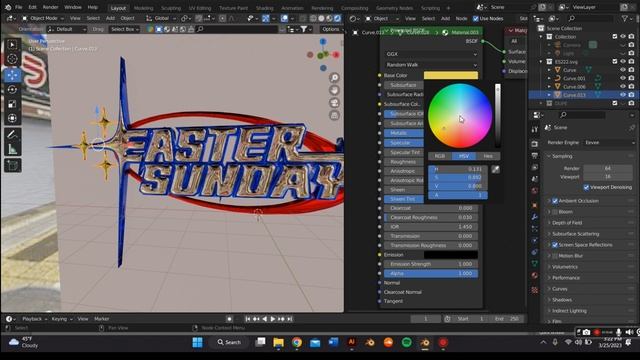
Task: Hide Curve.013 with its eye icon
Action: [623, 95]
